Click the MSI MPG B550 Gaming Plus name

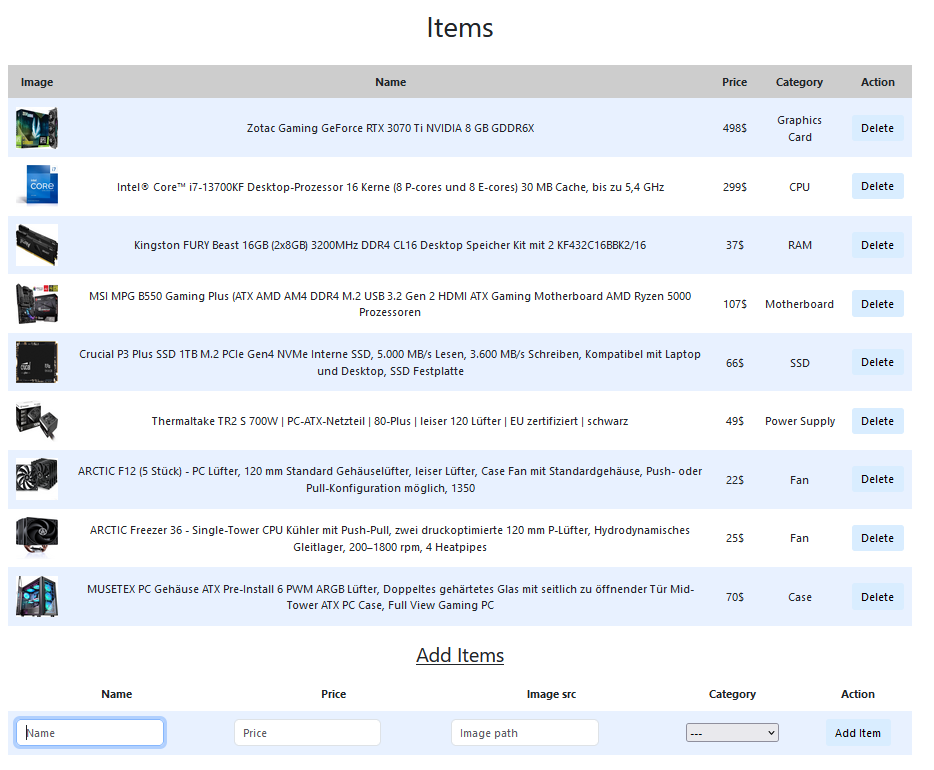click(x=390, y=304)
